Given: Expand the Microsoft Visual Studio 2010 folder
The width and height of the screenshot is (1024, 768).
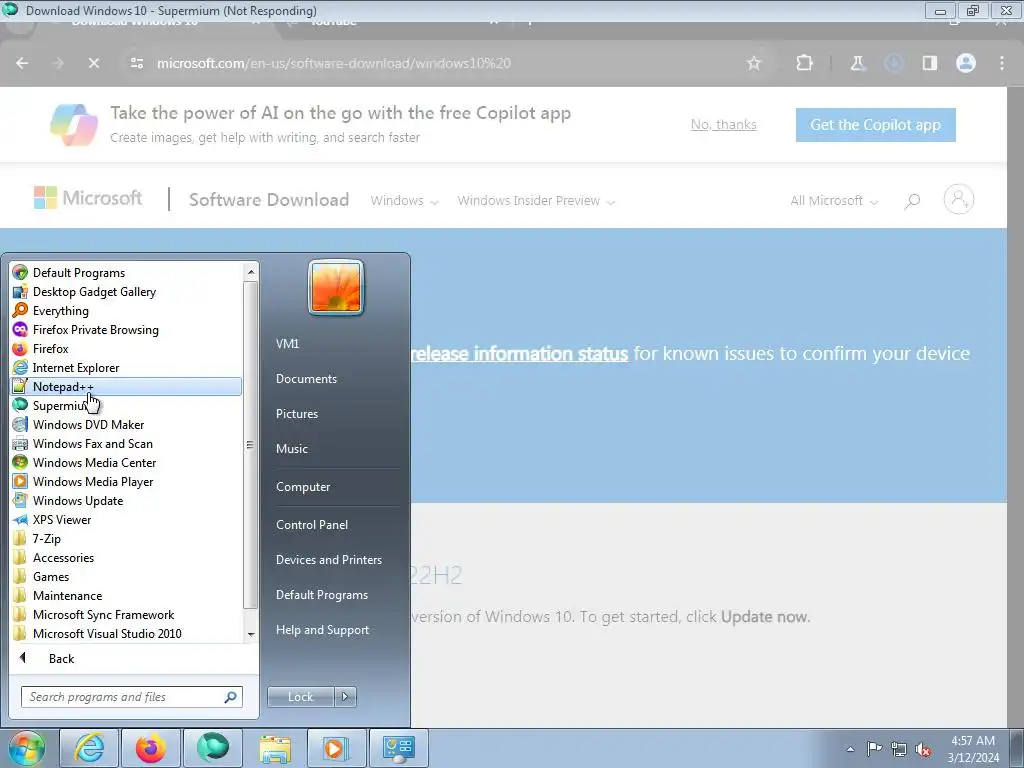Looking at the screenshot, I should 127,633.
